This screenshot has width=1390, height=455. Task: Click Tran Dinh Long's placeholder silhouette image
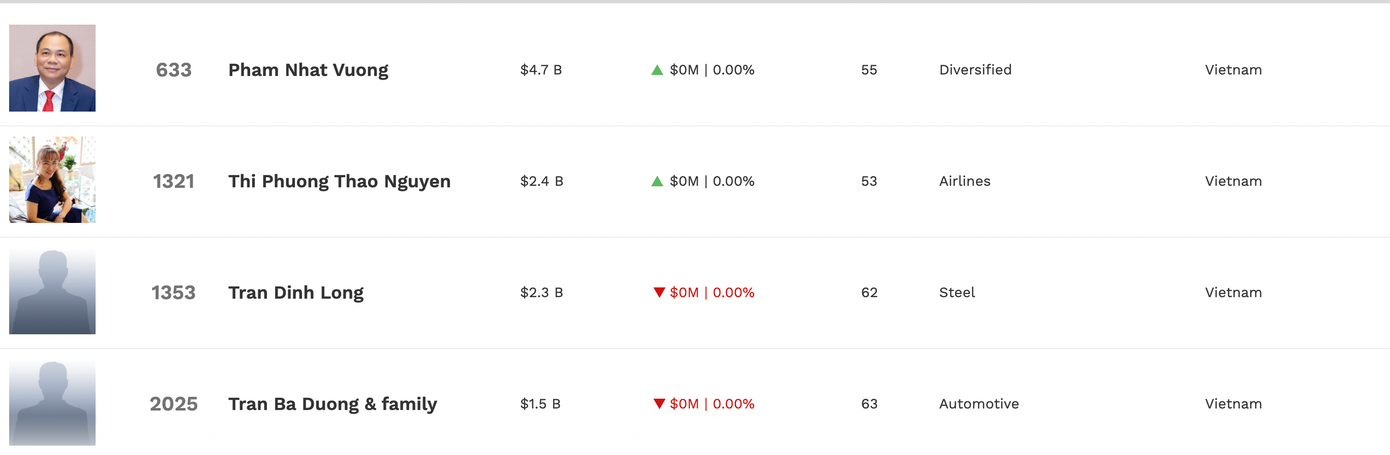point(52,291)
